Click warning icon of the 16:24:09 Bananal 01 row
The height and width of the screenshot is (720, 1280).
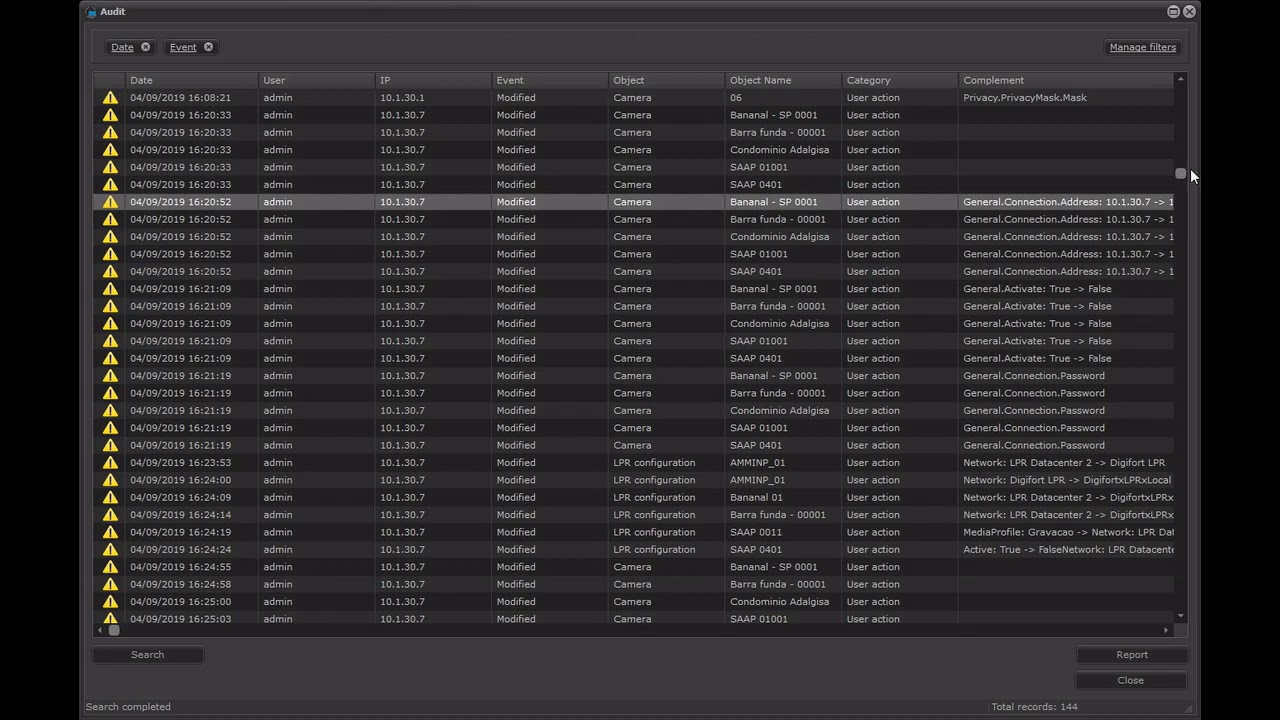pyautogui.click(x=110, y=497)
